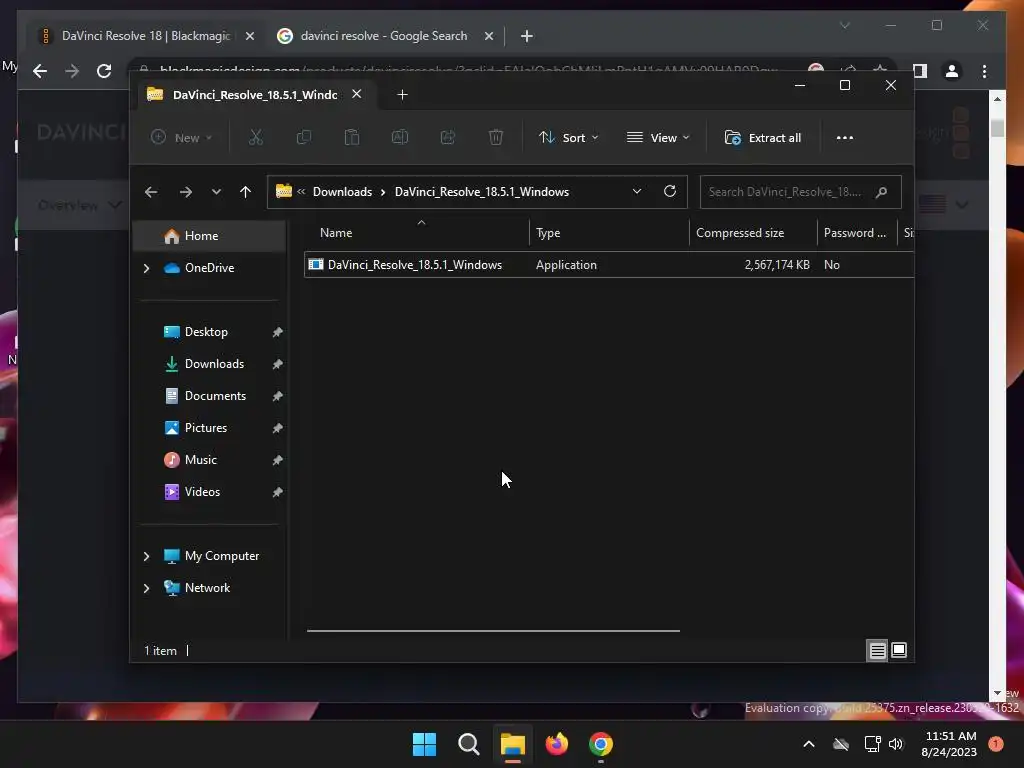
Task: Show hidden tray icons chevron
Action: click(x=808, y=744)
